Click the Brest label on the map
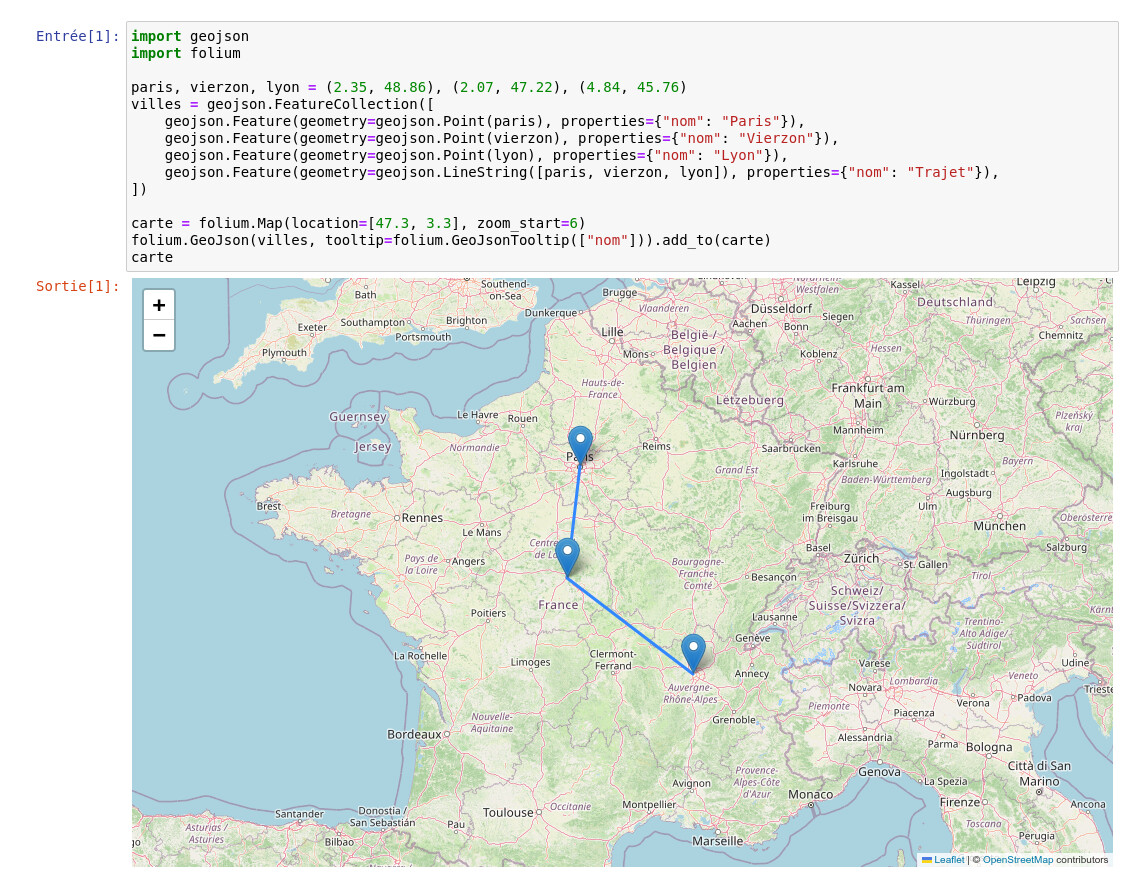The width and height of the screenshot is (1140, 893). click(268, 506)
